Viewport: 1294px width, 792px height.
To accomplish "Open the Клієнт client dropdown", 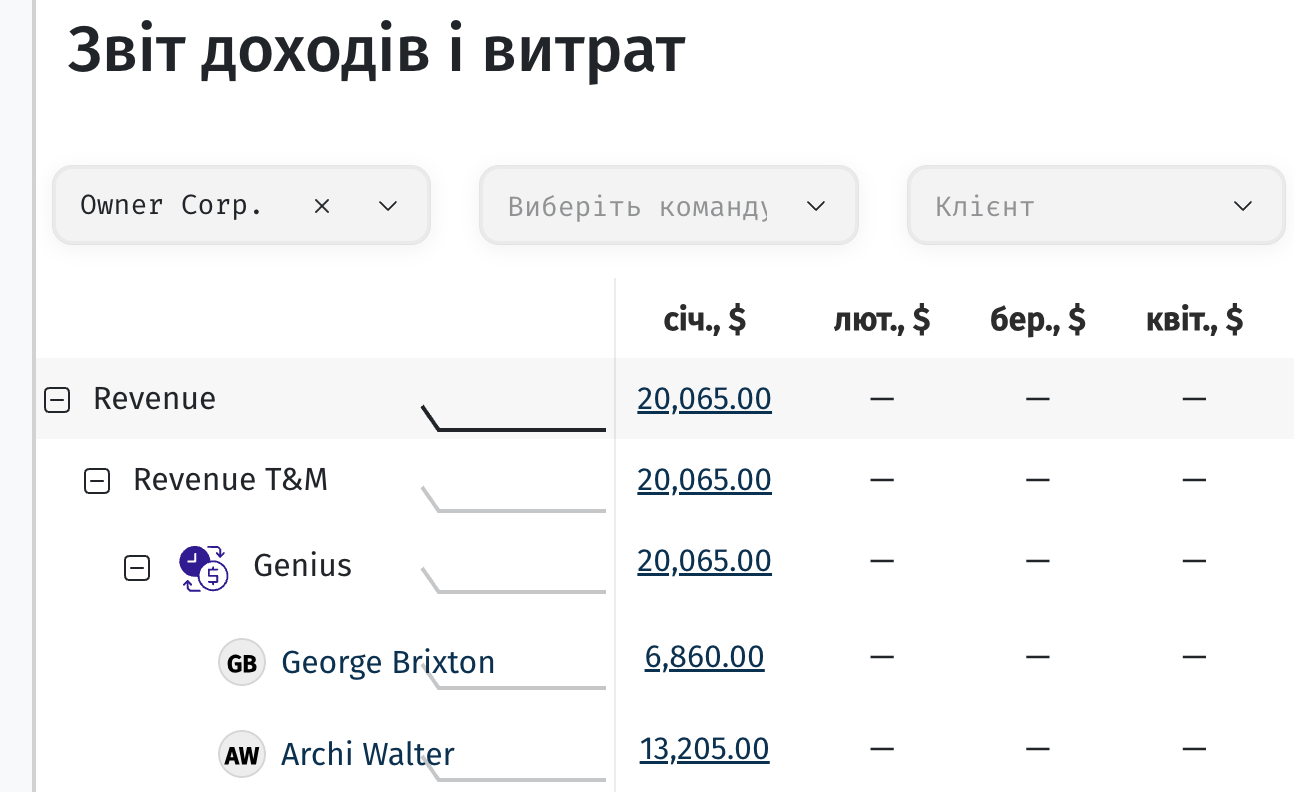I will click(1096, 205).
